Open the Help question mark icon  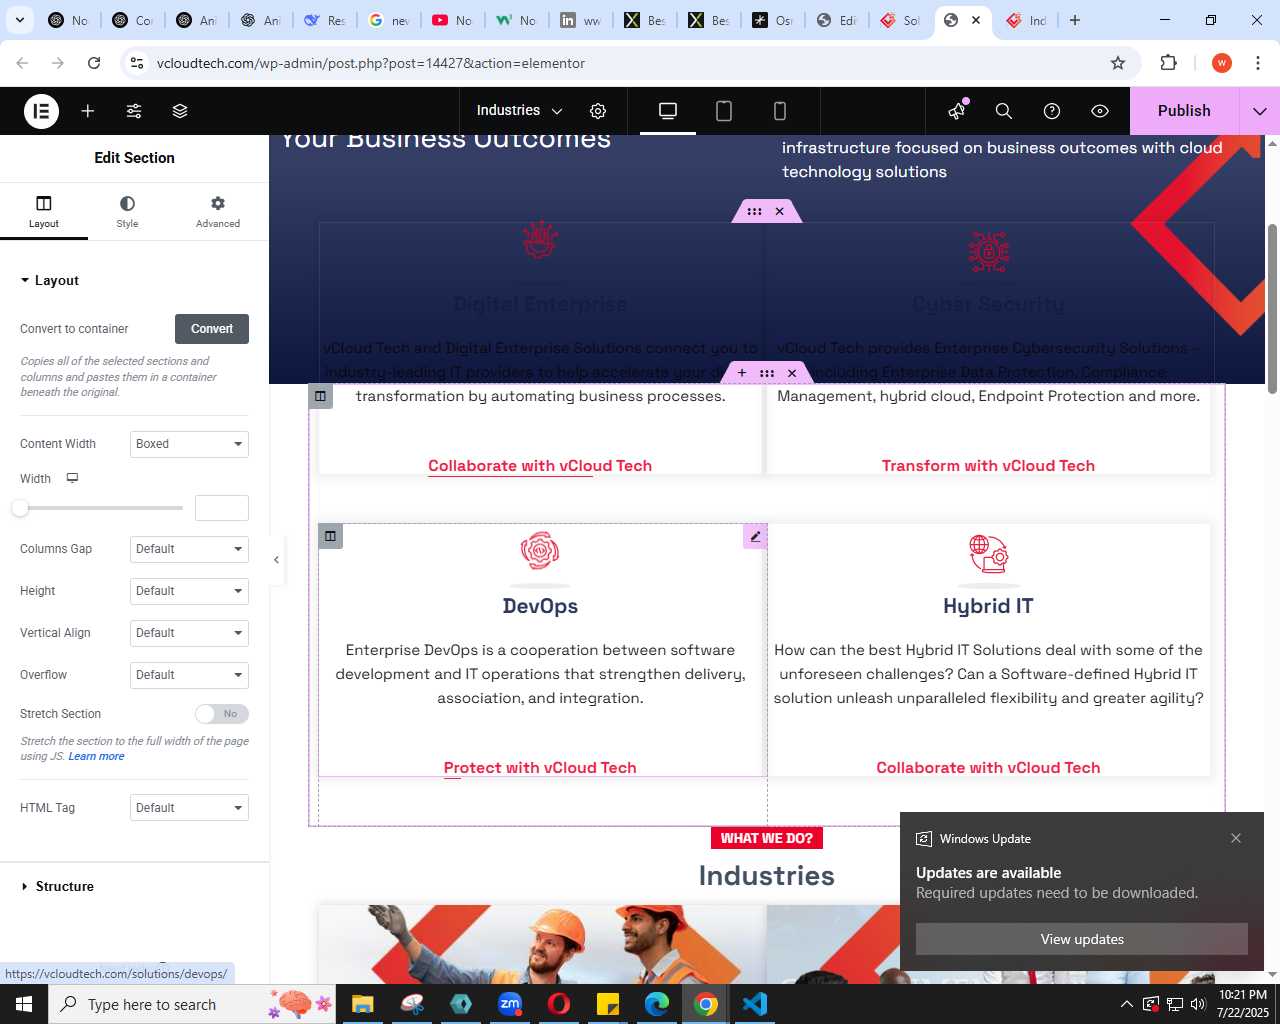click(x=1052, y=111)
